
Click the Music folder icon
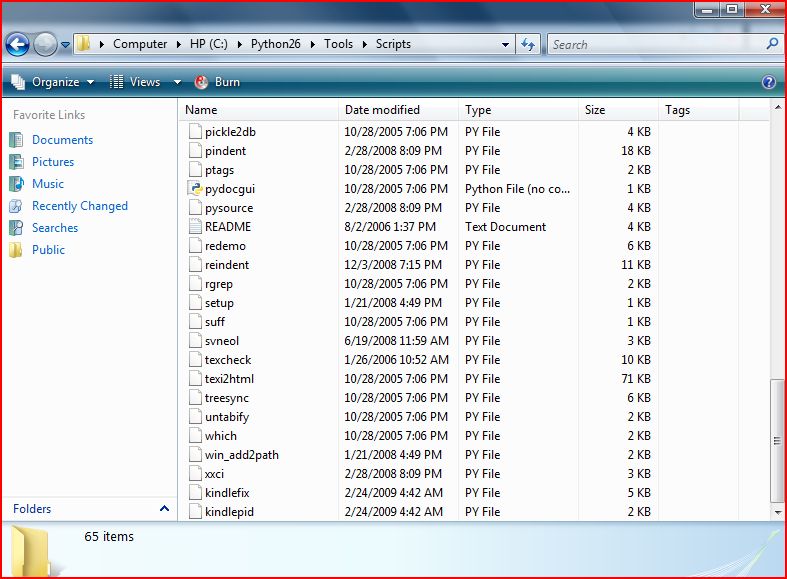(15, 184)
